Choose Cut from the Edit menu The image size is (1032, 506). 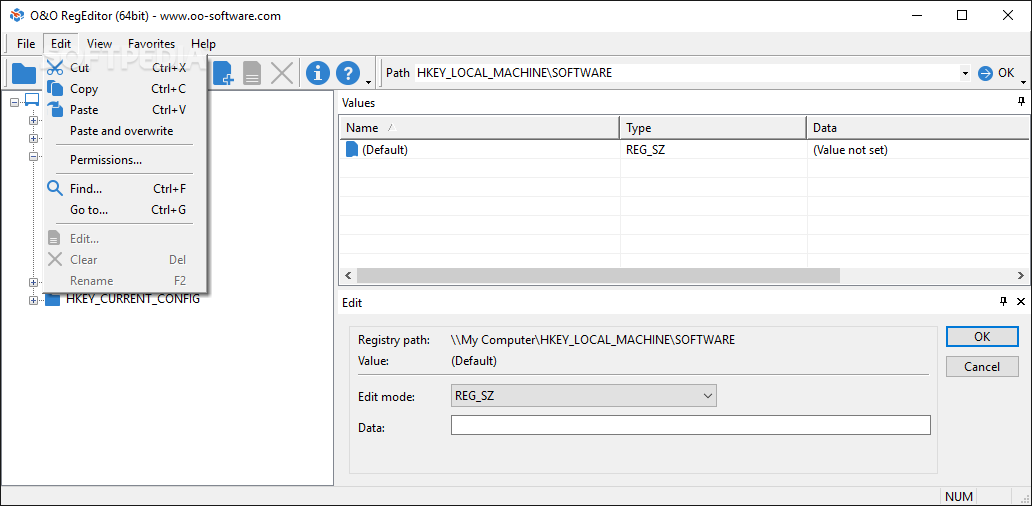pos(125,67)
